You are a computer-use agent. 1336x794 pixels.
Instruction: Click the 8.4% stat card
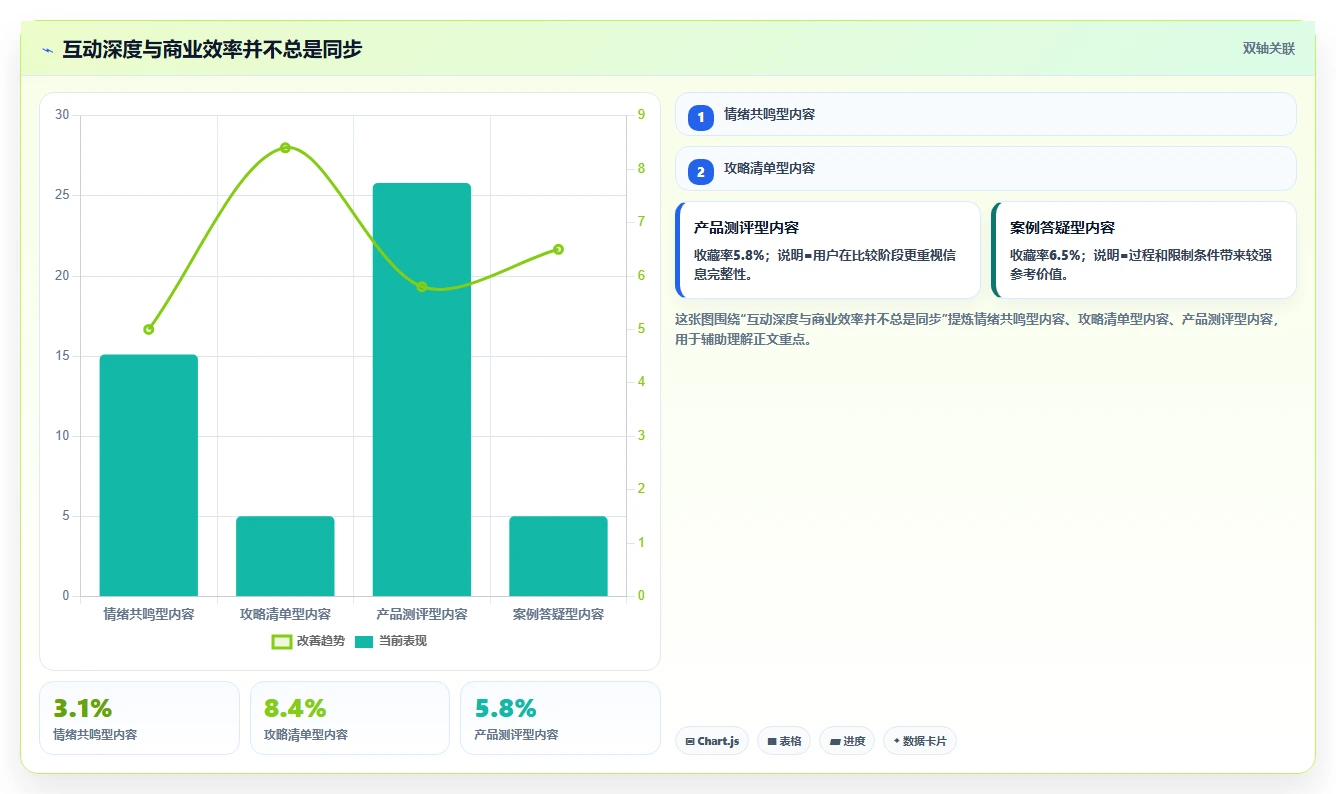pos(350,718)
